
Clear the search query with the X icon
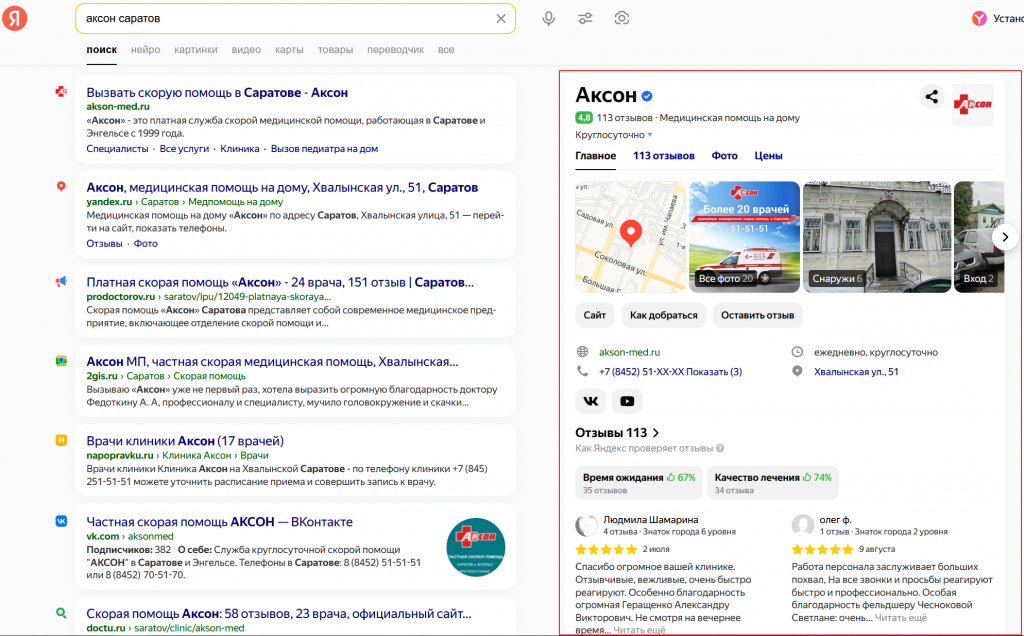tap(501, 18)
